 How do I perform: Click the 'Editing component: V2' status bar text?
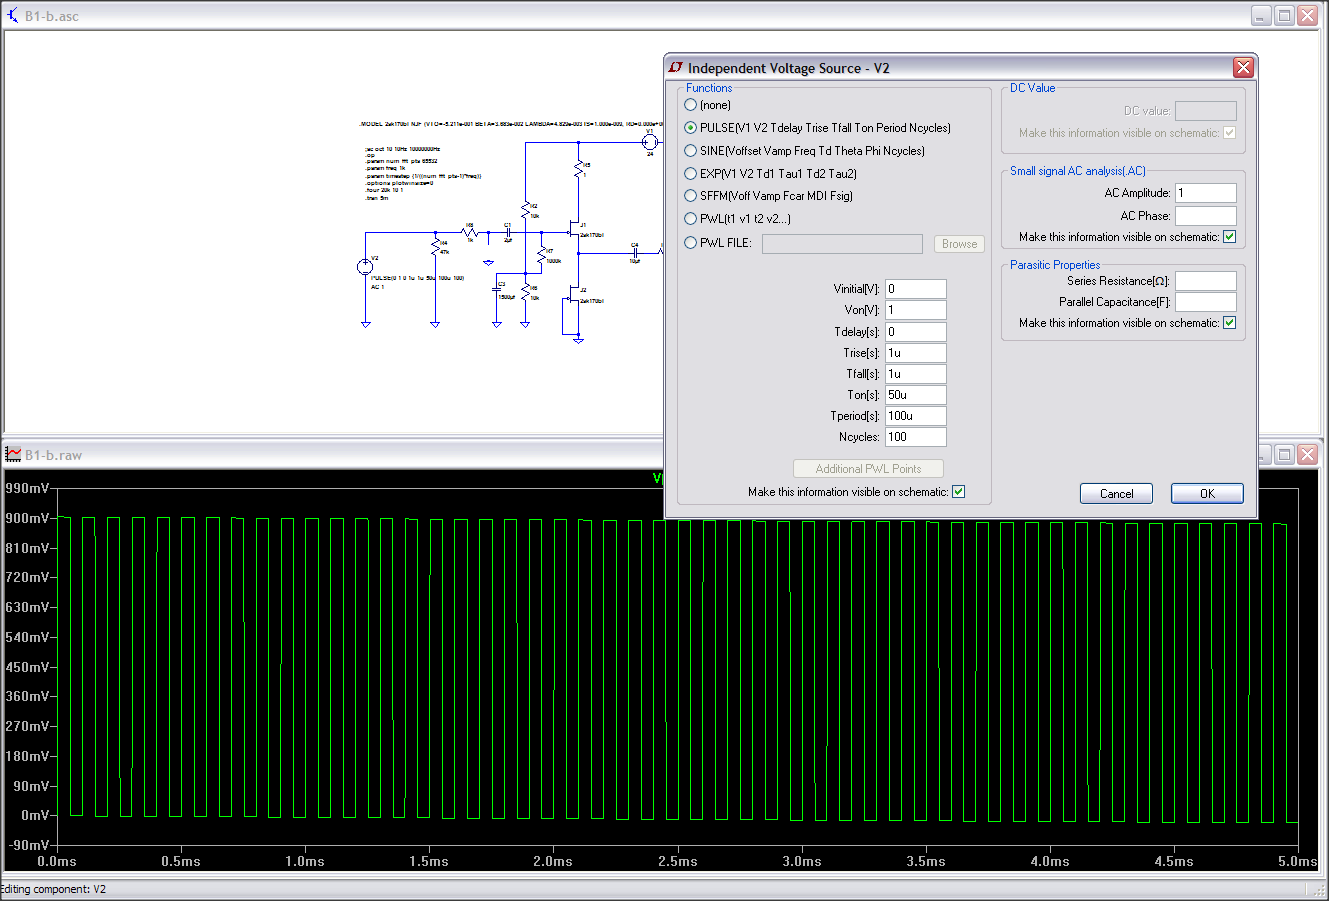pos(53,889)
